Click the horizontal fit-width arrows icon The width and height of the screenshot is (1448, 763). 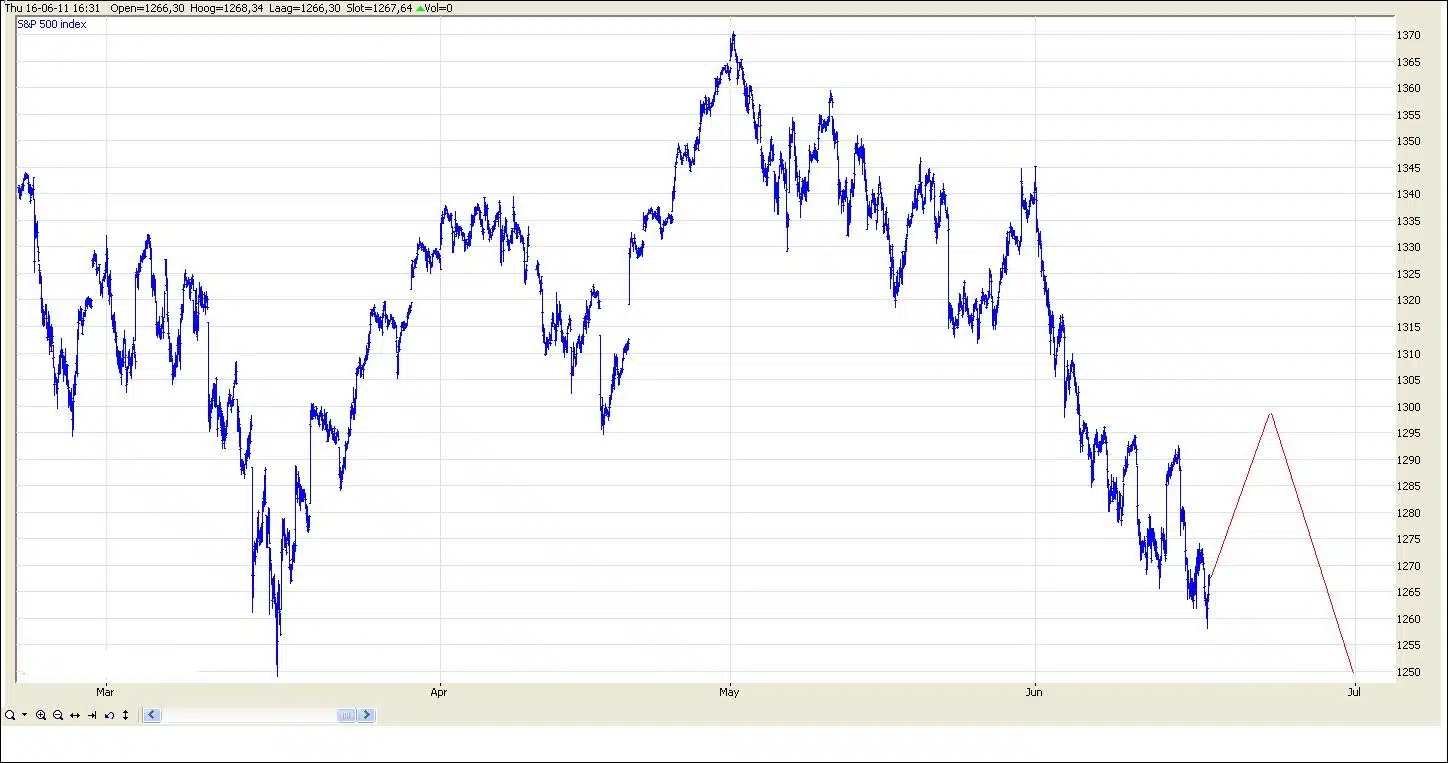pos(75,715)
